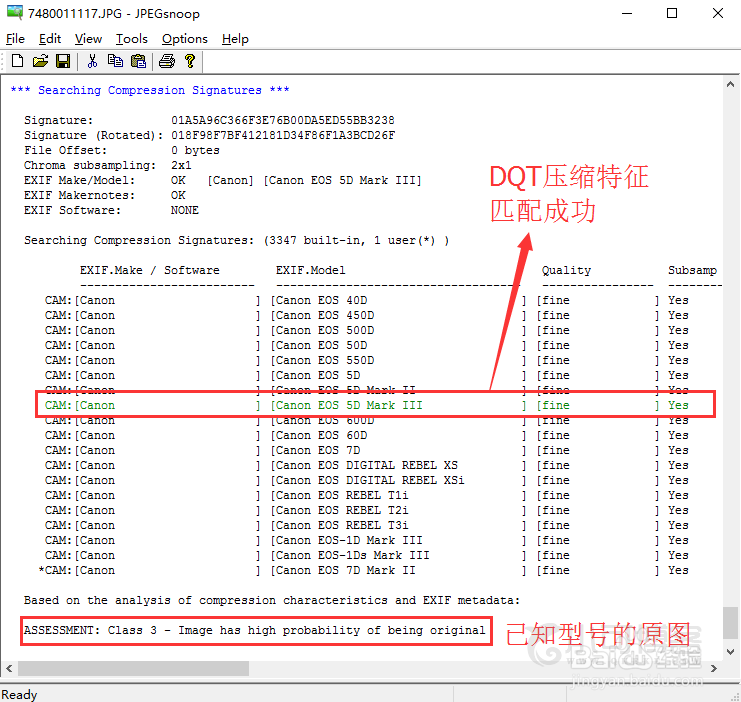Image resolution: width=741 pixels, height=702 pixels.
Task: Select the Canon EOS 7D row
Action: pos(366,450)
